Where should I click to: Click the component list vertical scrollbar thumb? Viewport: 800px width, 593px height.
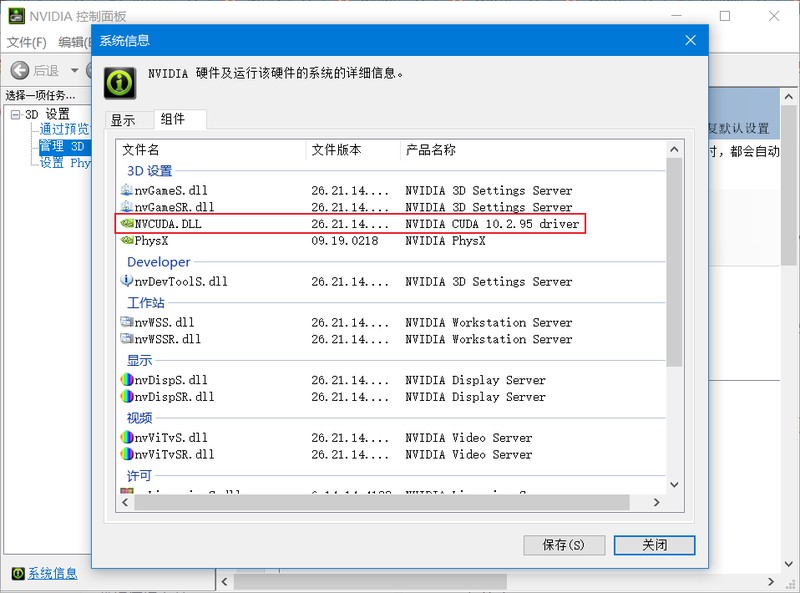[x=674, y=262]
